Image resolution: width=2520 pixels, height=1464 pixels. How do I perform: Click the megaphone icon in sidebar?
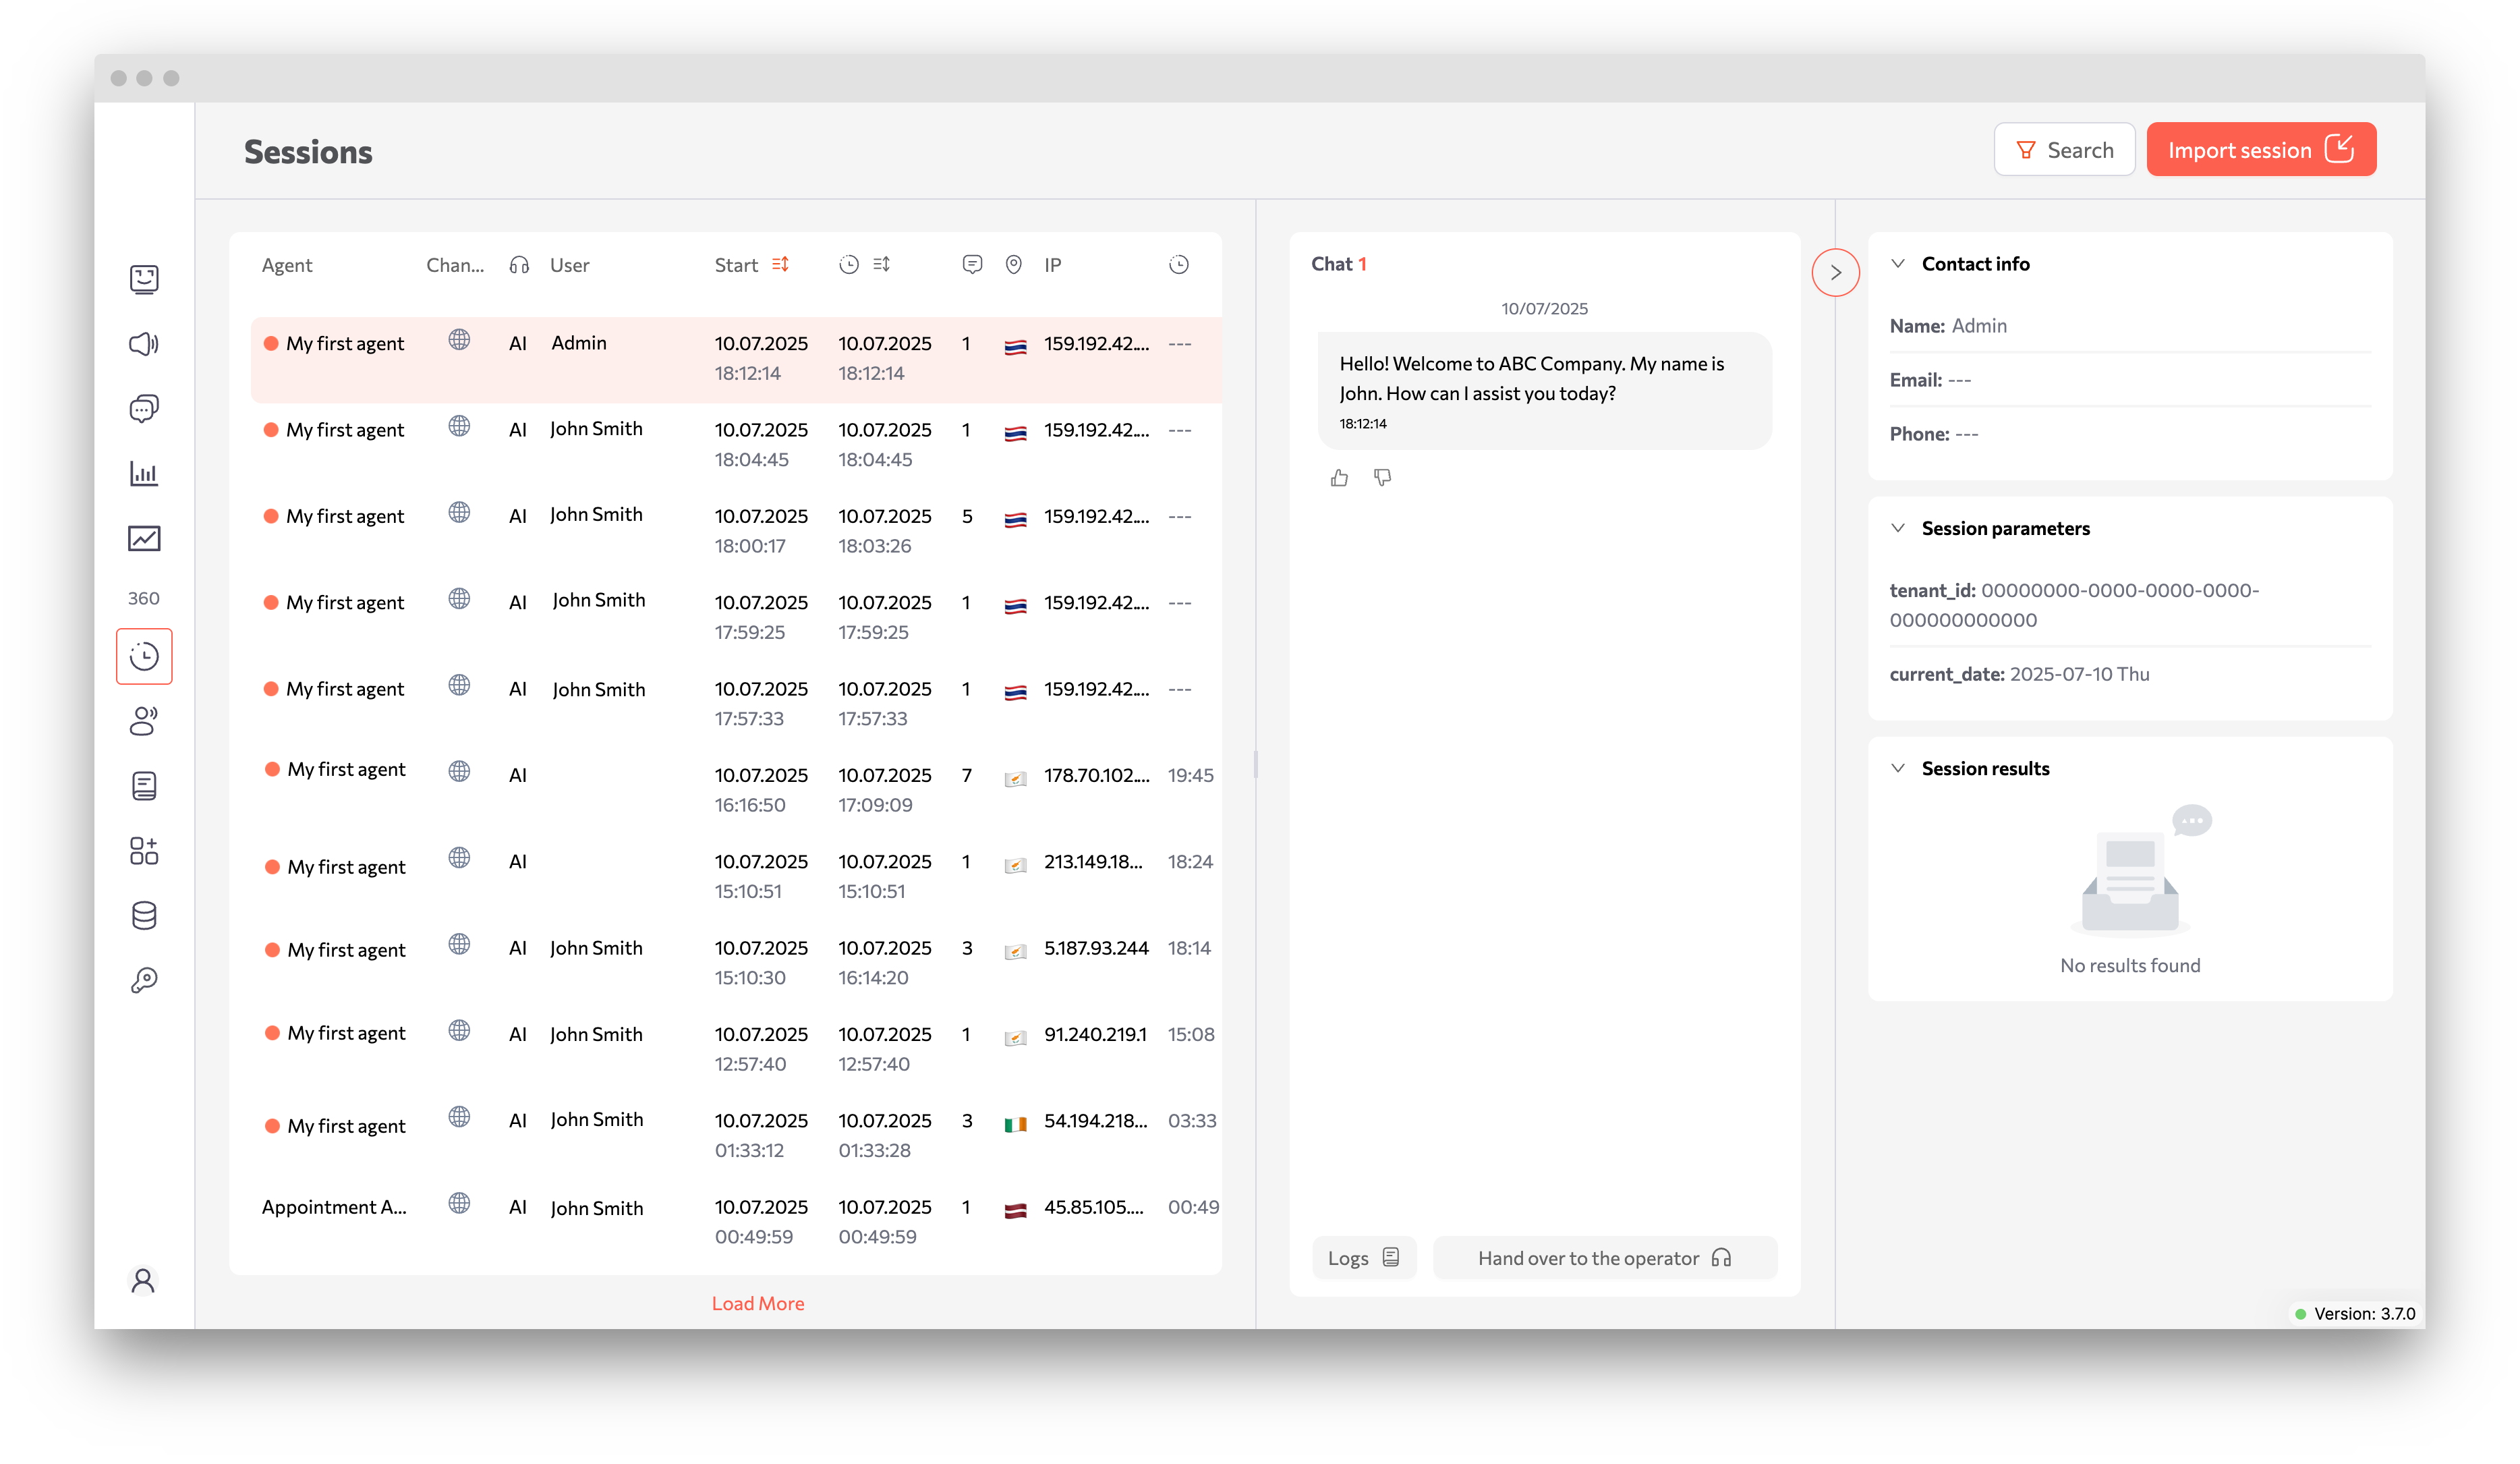coord(144,344)
